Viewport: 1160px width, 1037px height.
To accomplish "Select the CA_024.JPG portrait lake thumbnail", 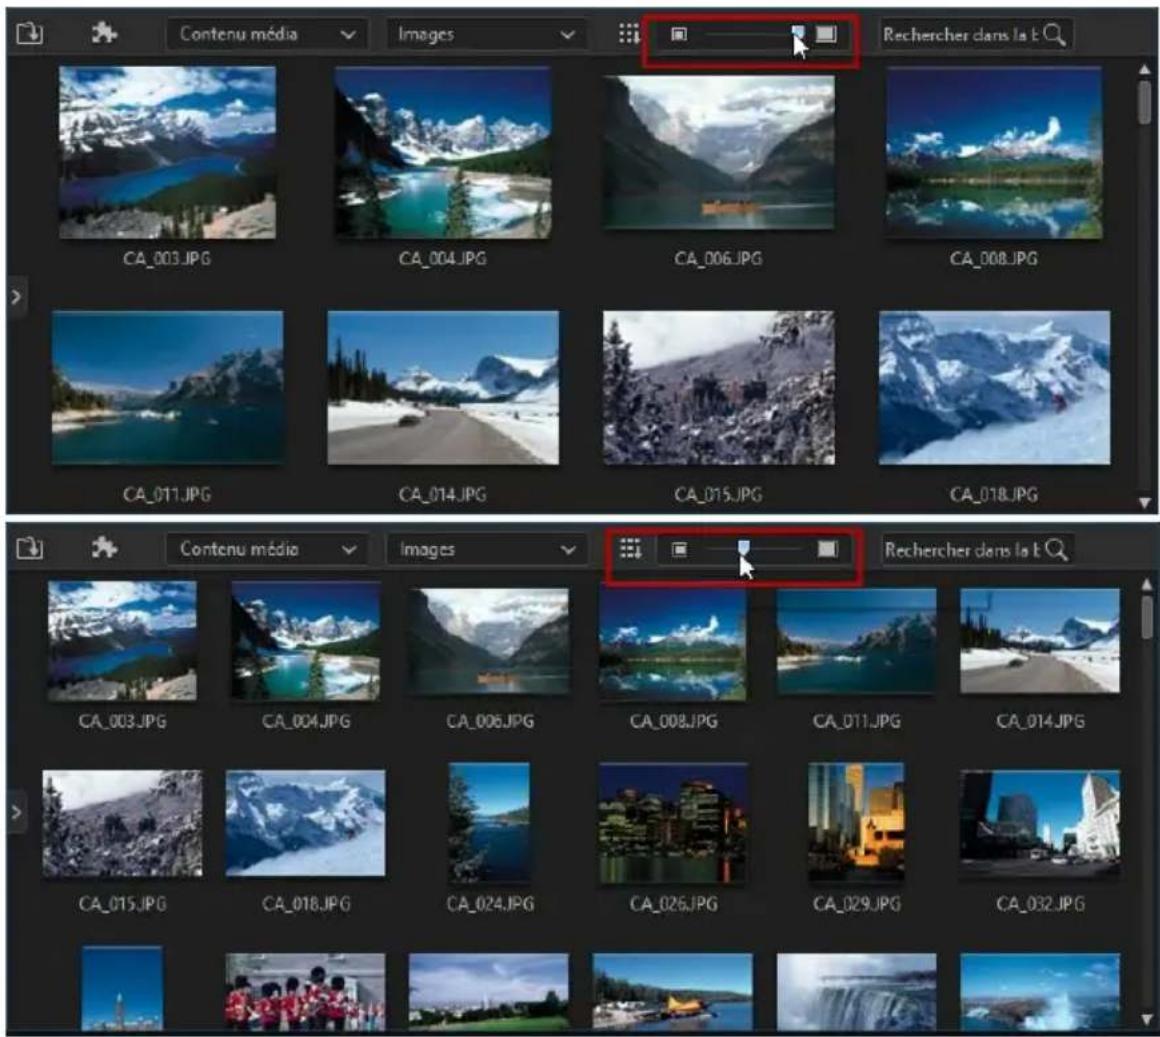I will point(488,822).
